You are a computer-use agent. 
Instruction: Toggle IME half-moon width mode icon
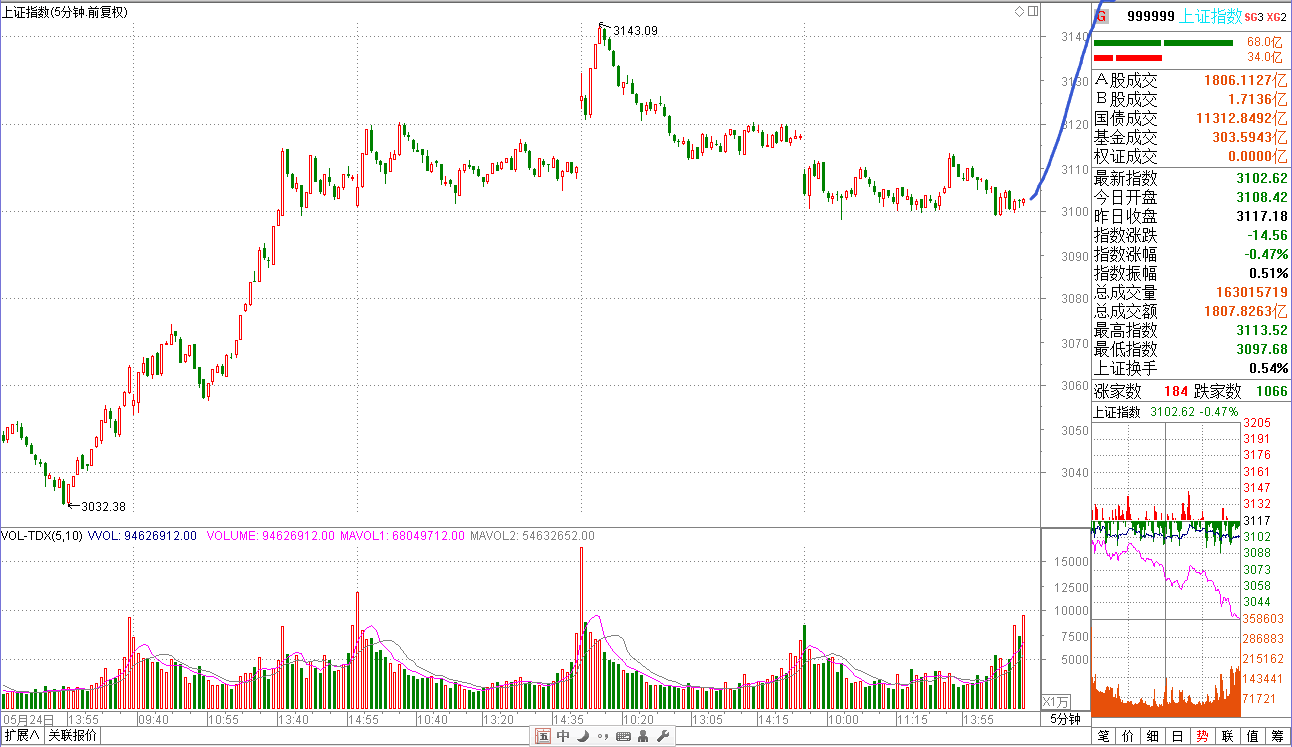point(583,737)
